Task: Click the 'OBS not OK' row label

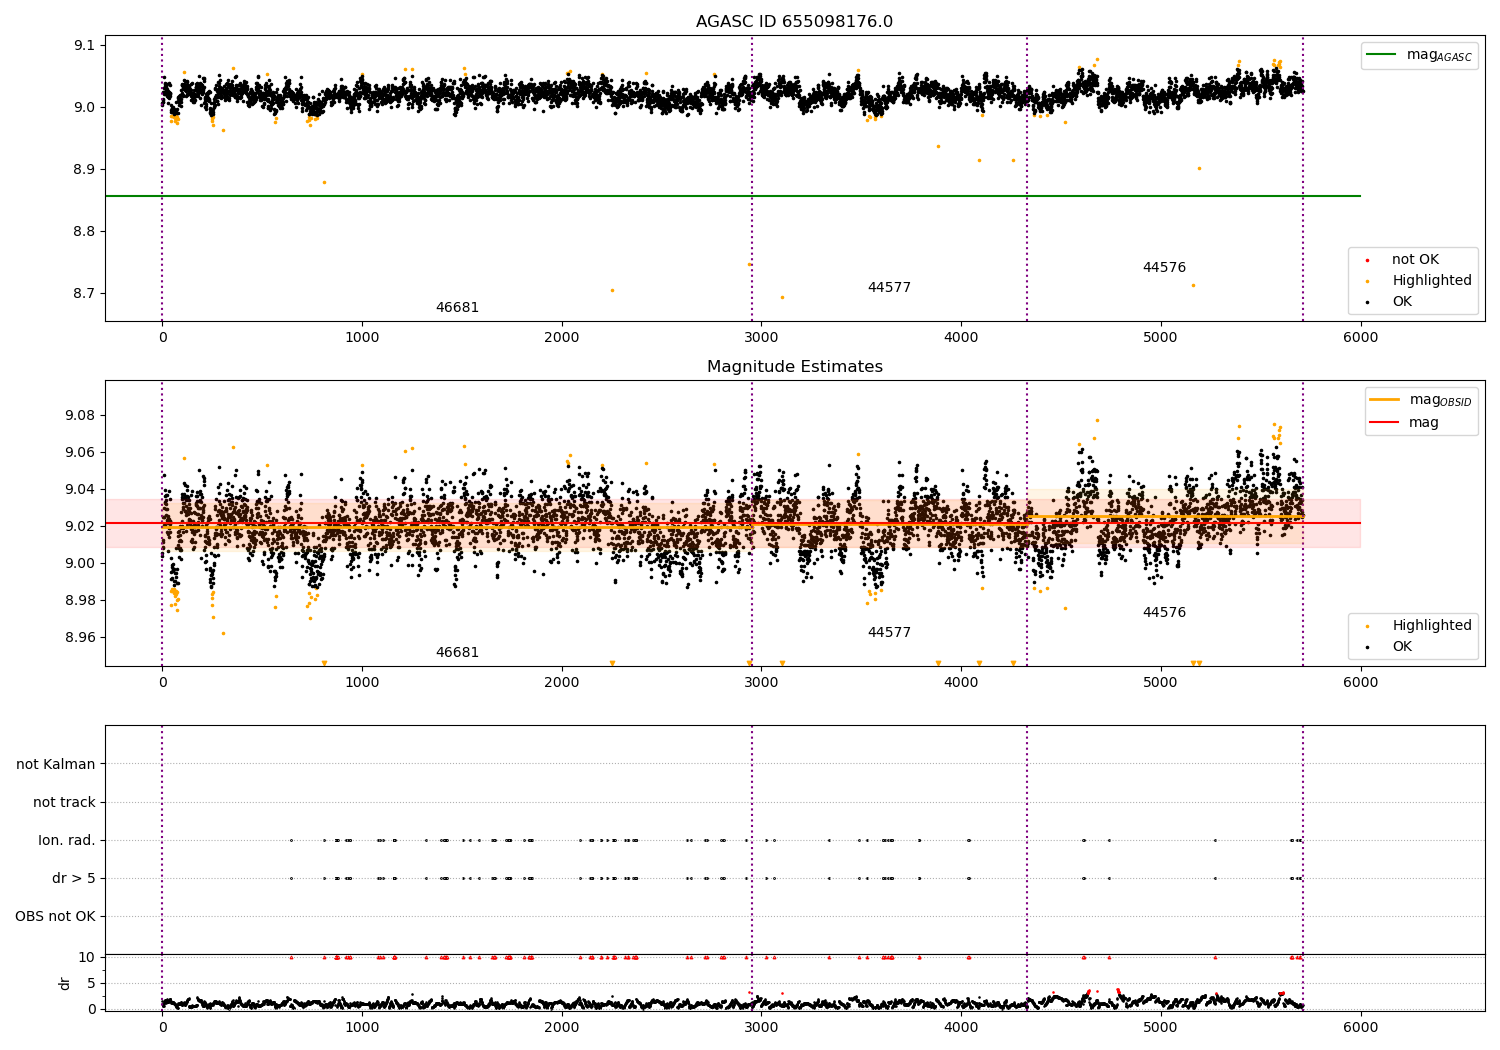Action: point(55,917)
